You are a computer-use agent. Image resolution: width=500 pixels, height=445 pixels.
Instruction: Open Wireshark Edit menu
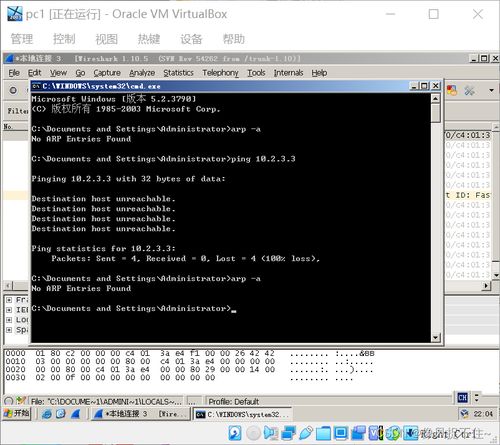34,73
